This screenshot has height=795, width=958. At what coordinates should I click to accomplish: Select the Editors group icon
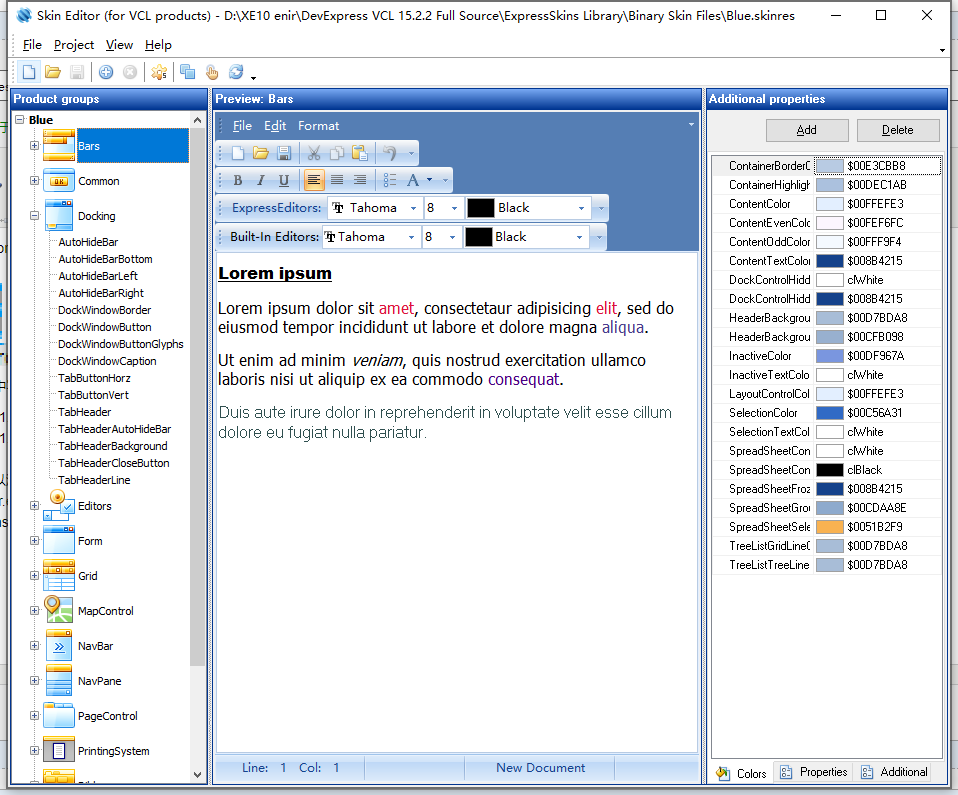pyautogui.click(x=59, y=505)
